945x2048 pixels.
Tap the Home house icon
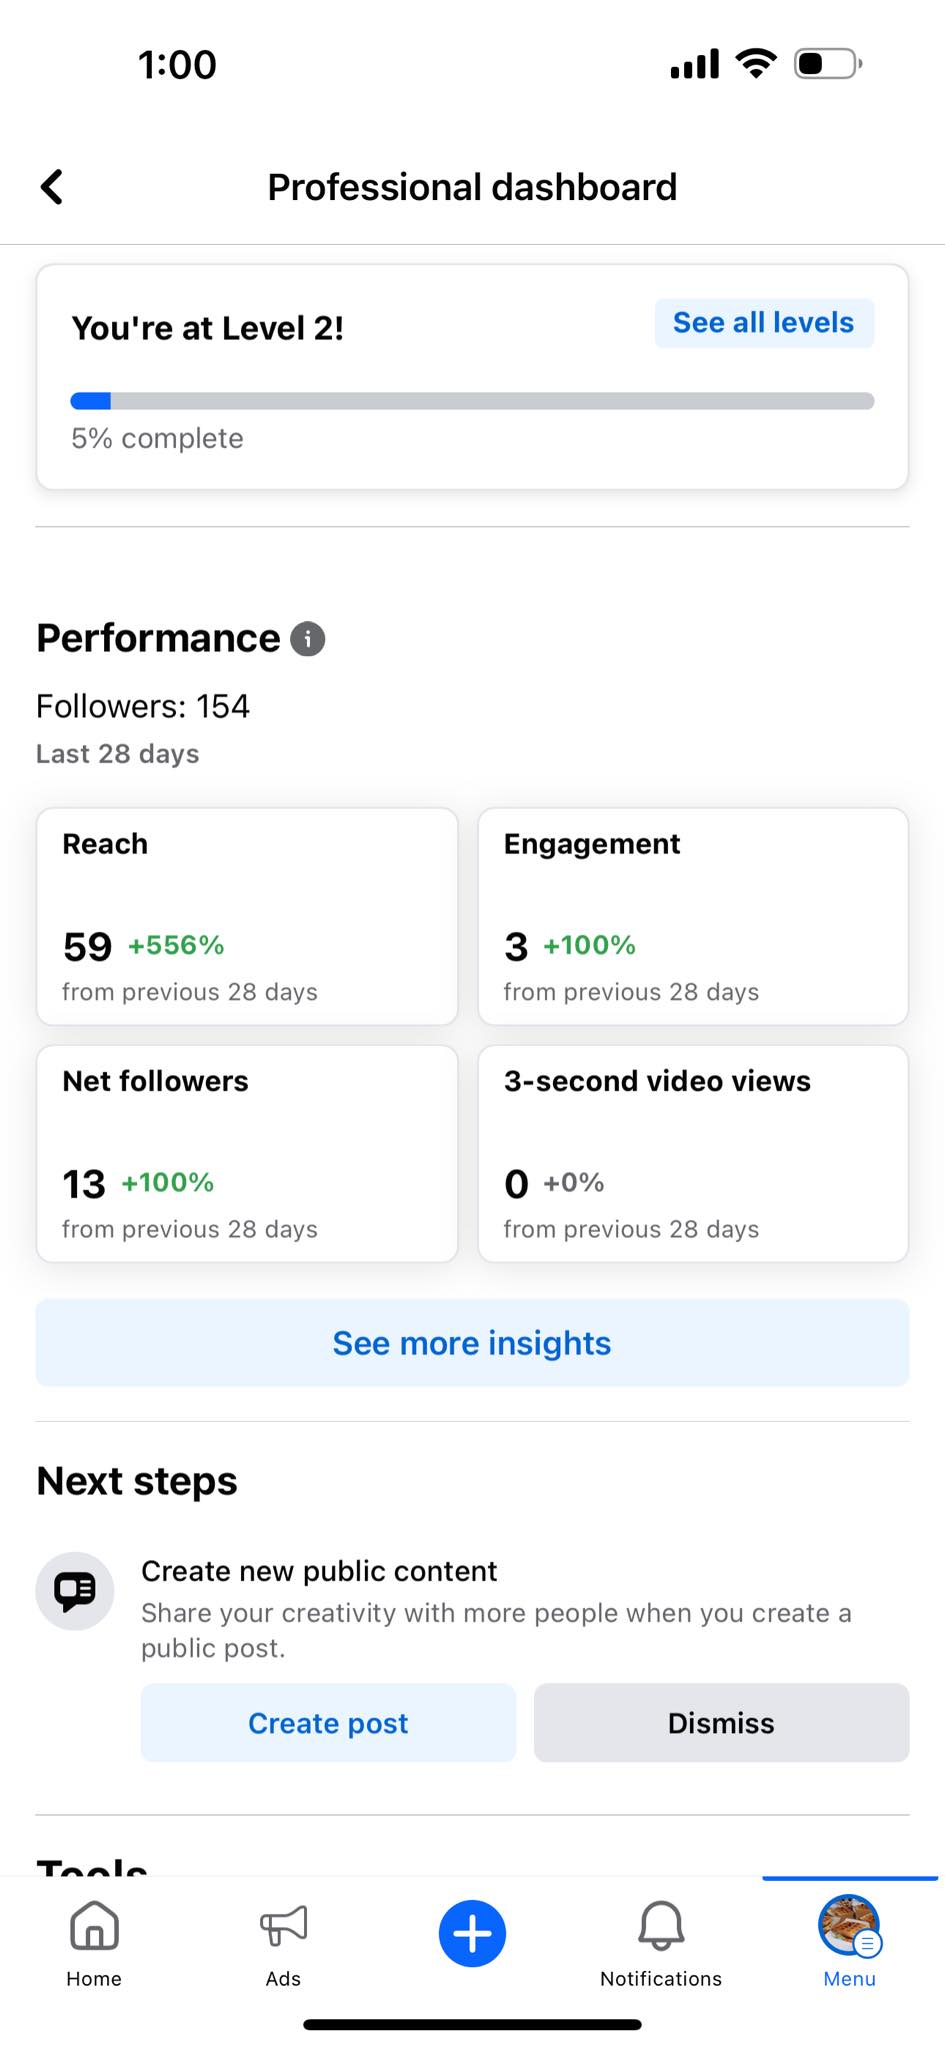94,1925
